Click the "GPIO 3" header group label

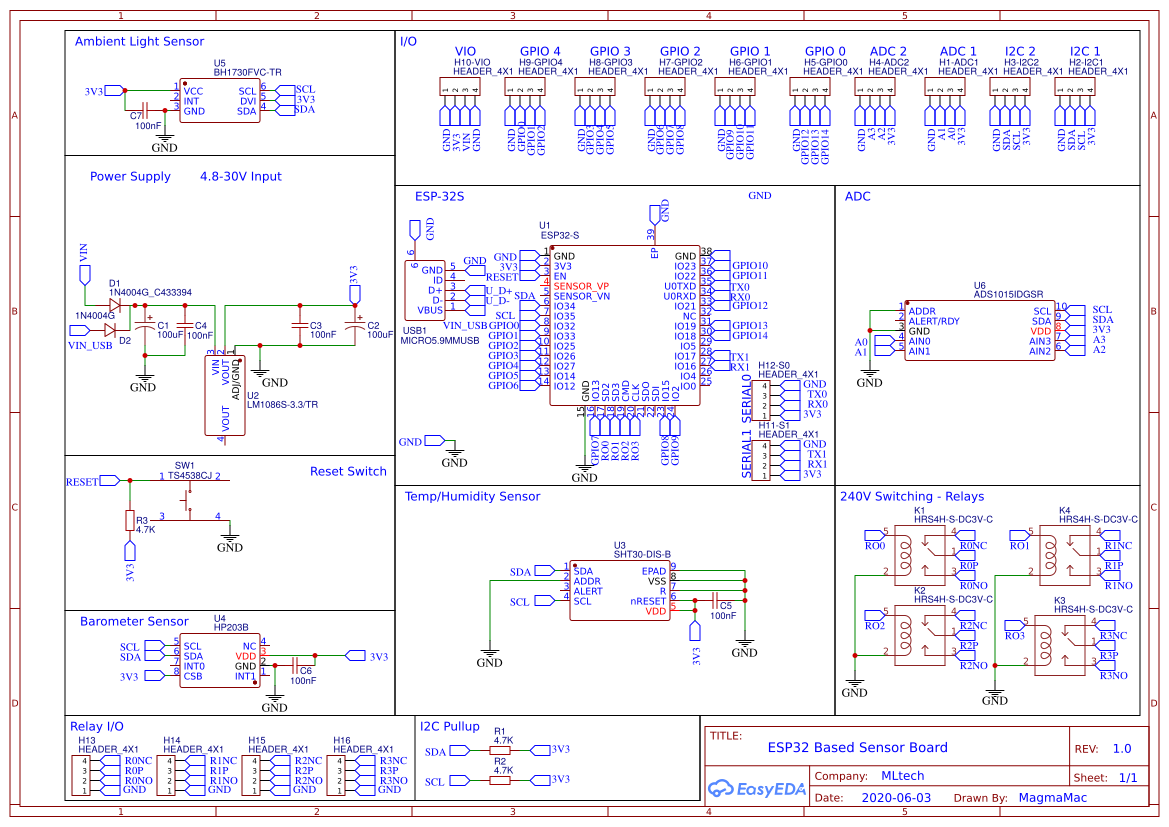611,51
